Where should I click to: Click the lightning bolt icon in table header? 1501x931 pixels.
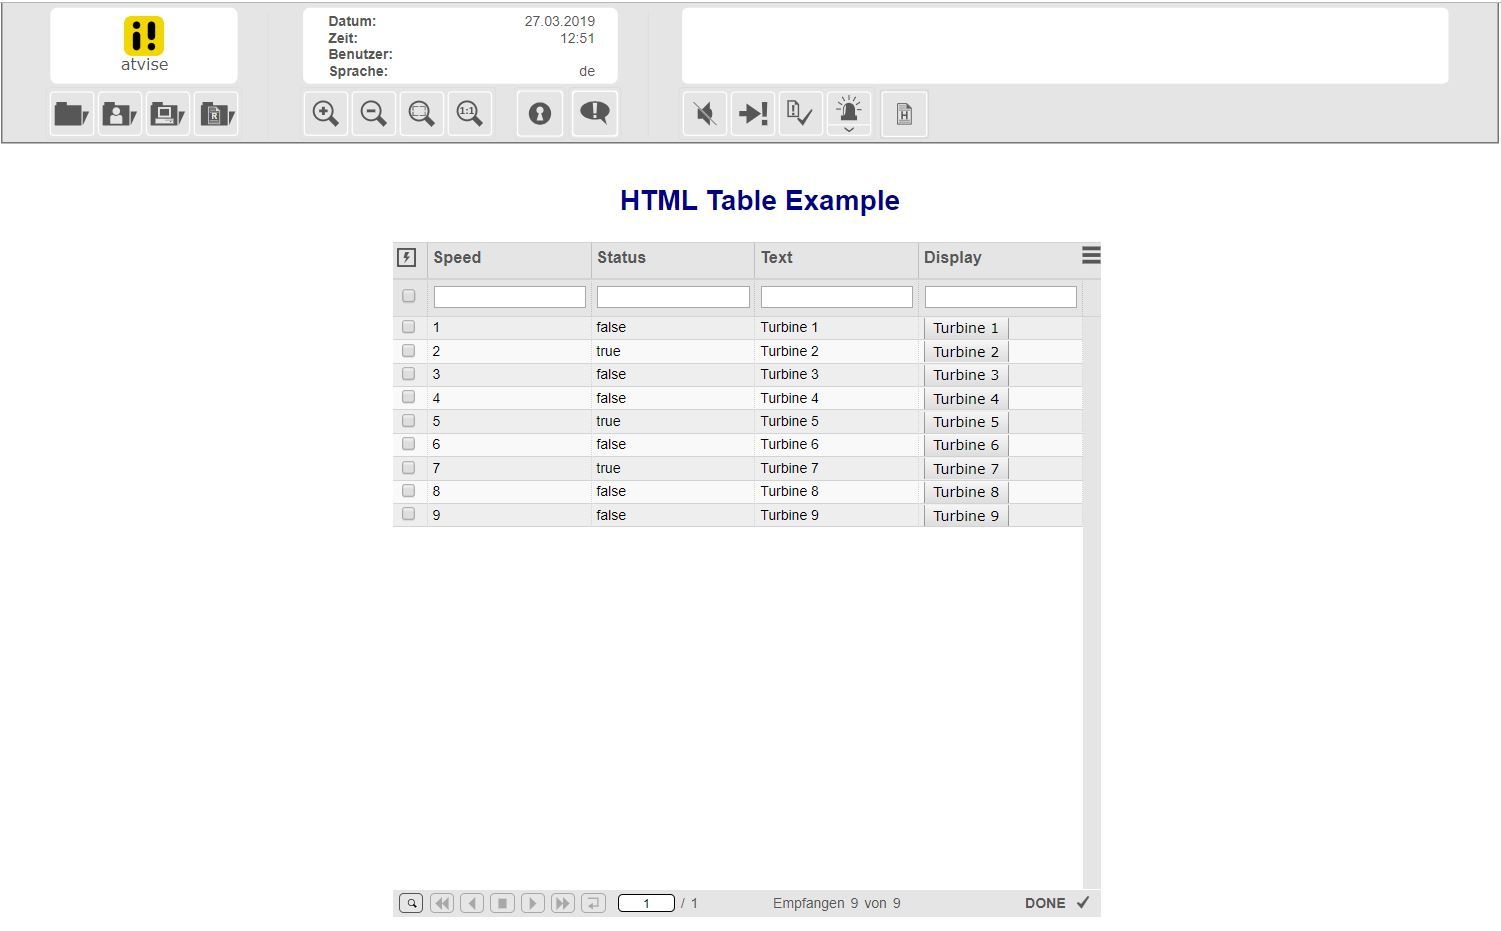tap(407, 258)
